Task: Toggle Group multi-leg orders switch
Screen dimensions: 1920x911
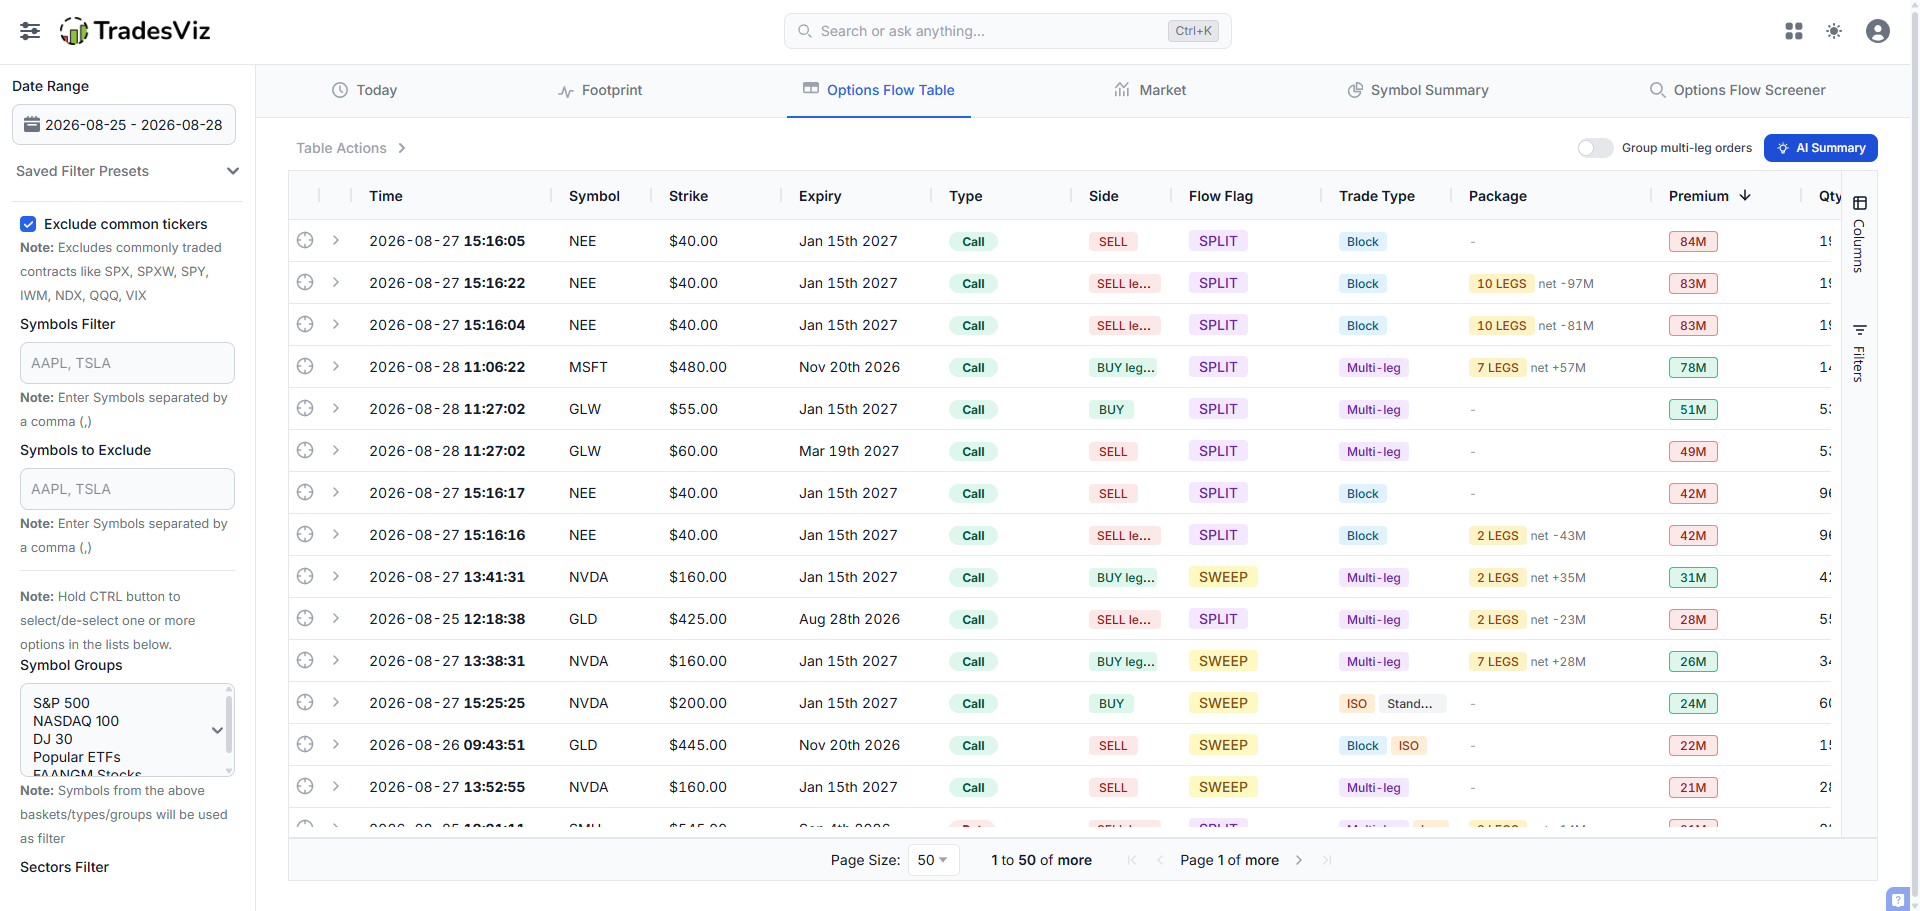Action: click(1595, 148)
